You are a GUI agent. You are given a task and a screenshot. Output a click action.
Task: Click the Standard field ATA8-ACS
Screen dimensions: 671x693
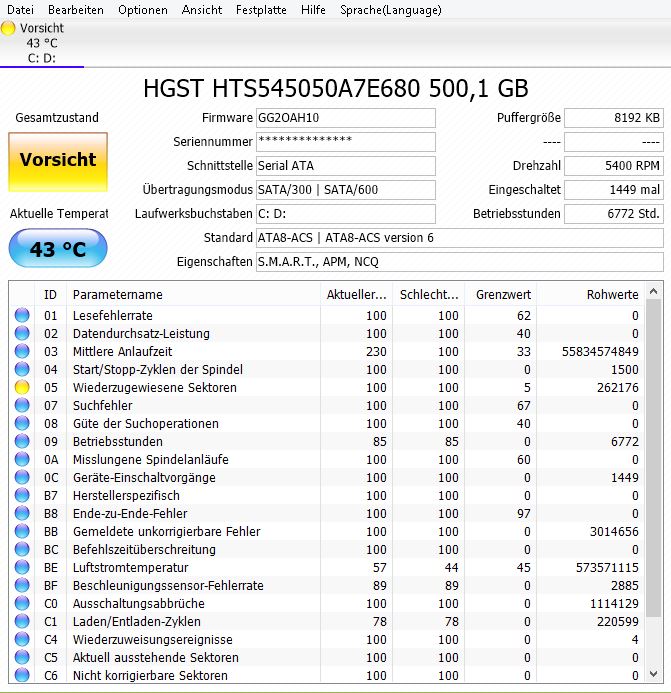(x=460, y=238)
